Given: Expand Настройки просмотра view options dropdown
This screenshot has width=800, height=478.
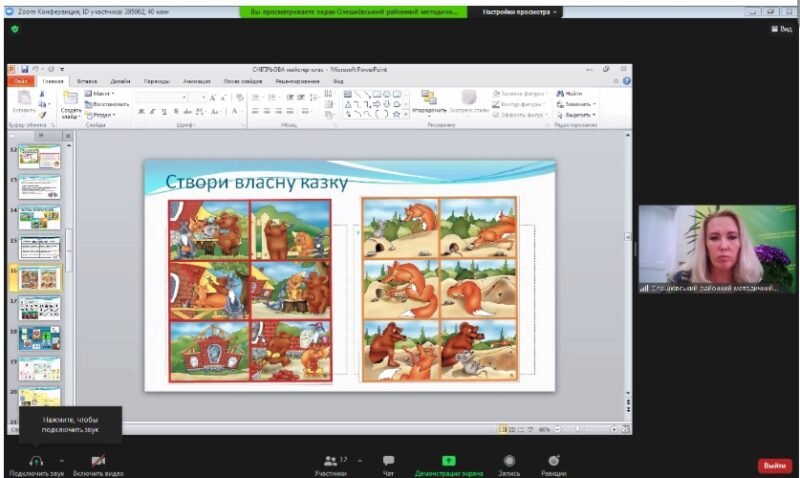Looking at the screenshot, I should click(x=519, y=13).
